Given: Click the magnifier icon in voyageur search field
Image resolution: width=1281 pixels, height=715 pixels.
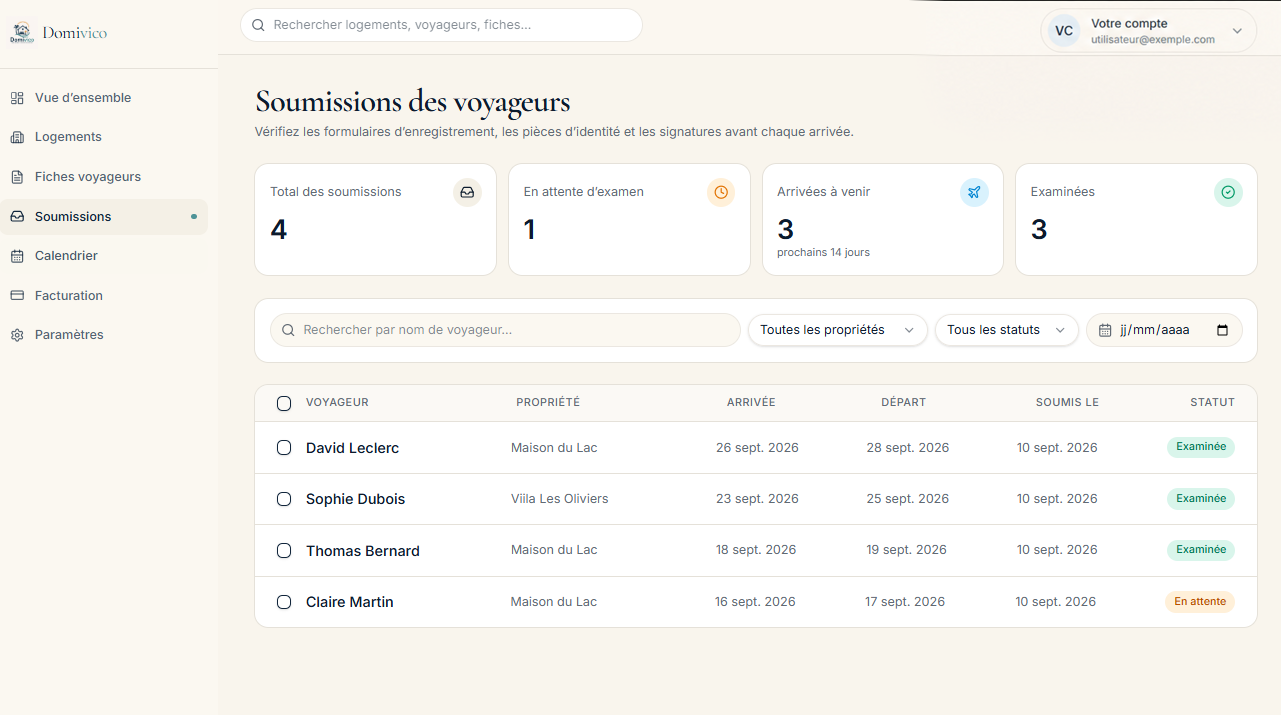Looking at the screenshot, I should tap(288, 330).
